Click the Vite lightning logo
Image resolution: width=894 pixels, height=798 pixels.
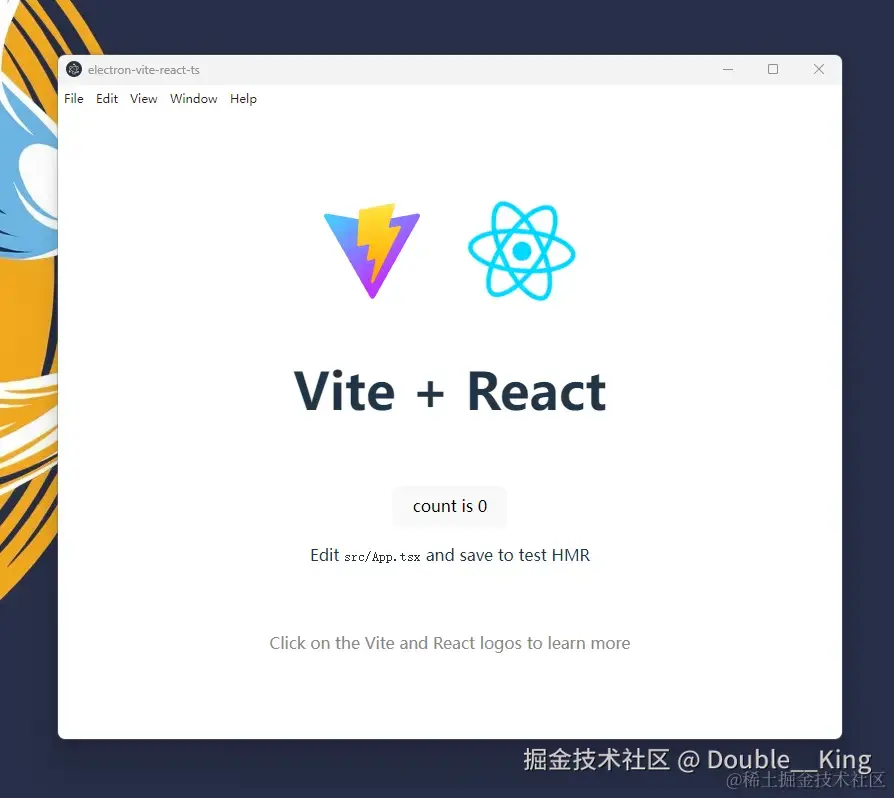click(372, 251)
